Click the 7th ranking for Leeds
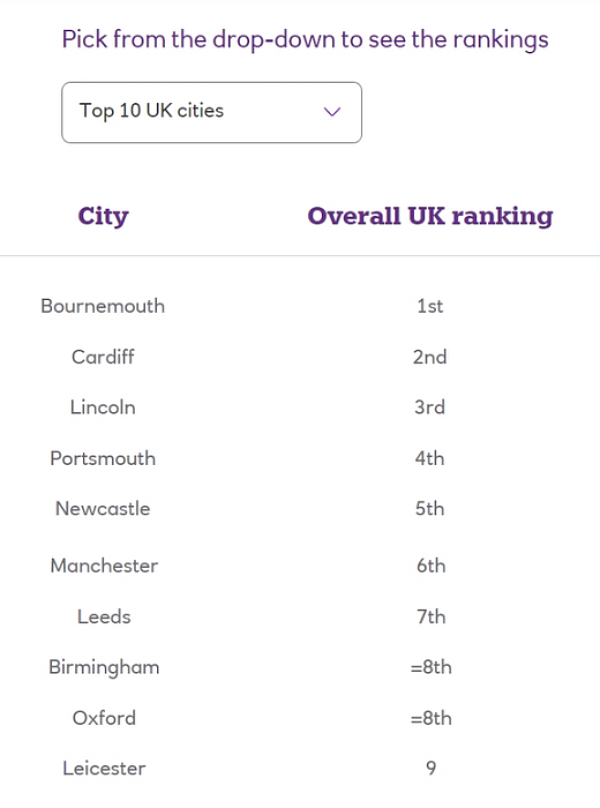Viewport: 600px width, 808px height. tap(431, 617)
